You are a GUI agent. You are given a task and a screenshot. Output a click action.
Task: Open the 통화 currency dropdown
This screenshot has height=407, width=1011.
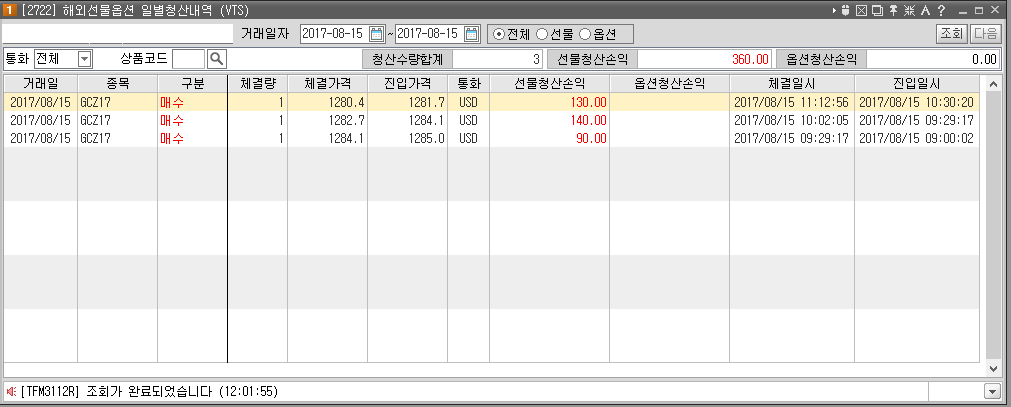(84, 59)
